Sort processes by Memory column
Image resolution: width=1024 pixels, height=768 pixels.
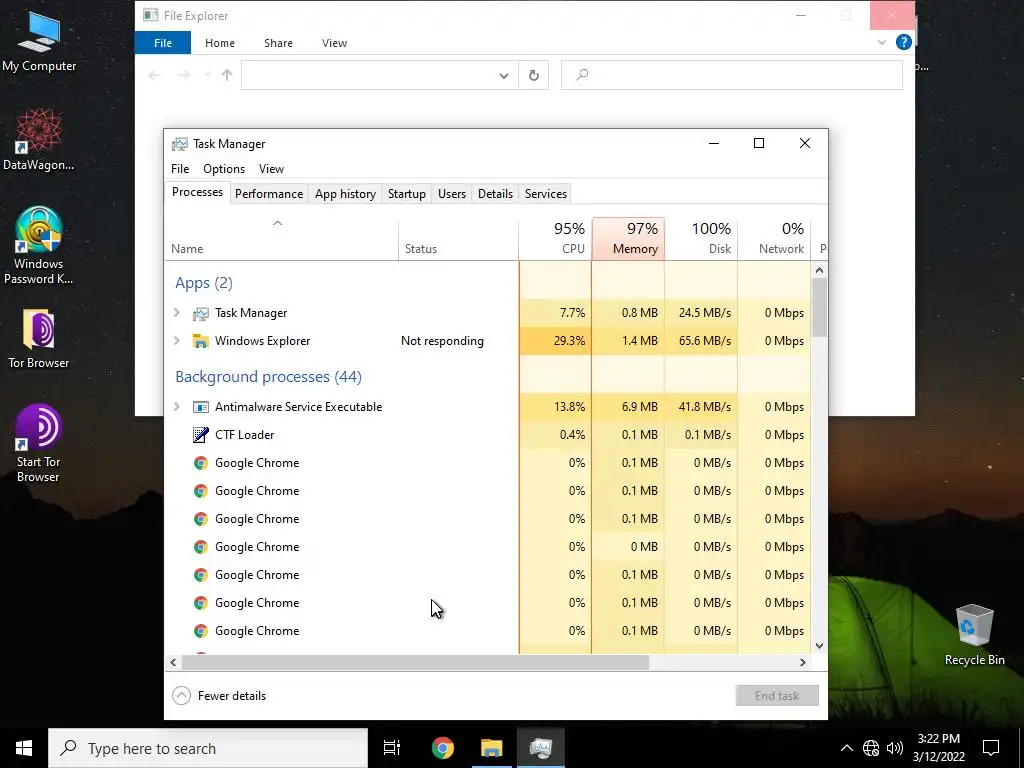pos(628,239)
